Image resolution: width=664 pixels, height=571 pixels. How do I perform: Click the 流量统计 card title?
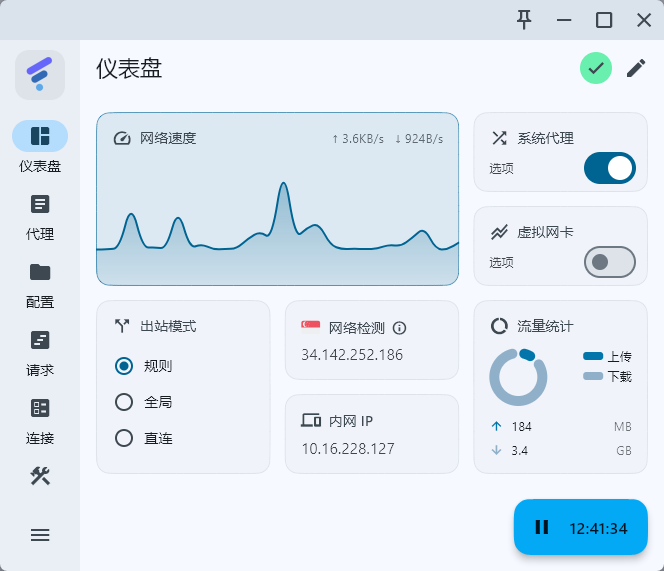tap(545, 326)
